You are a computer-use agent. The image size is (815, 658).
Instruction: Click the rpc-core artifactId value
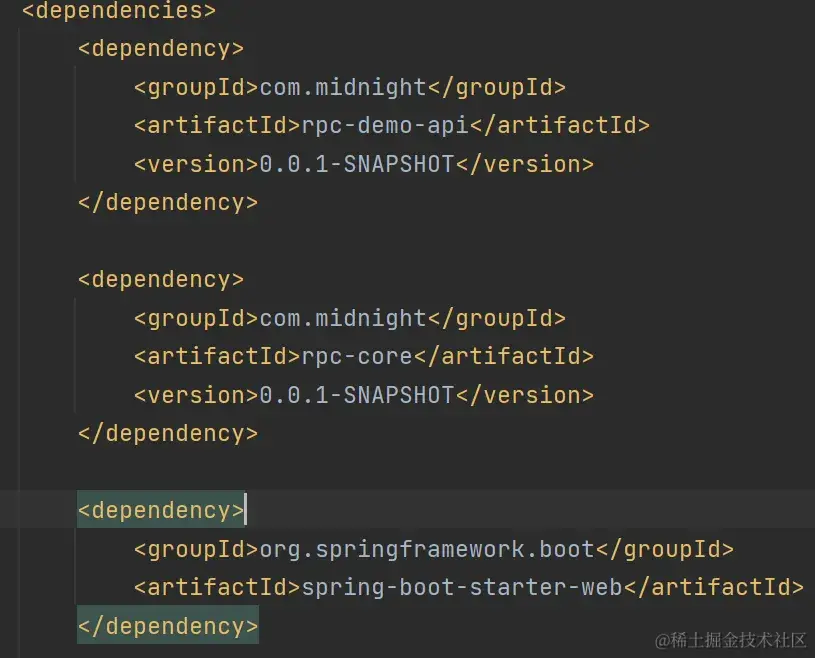pos(357,357)
